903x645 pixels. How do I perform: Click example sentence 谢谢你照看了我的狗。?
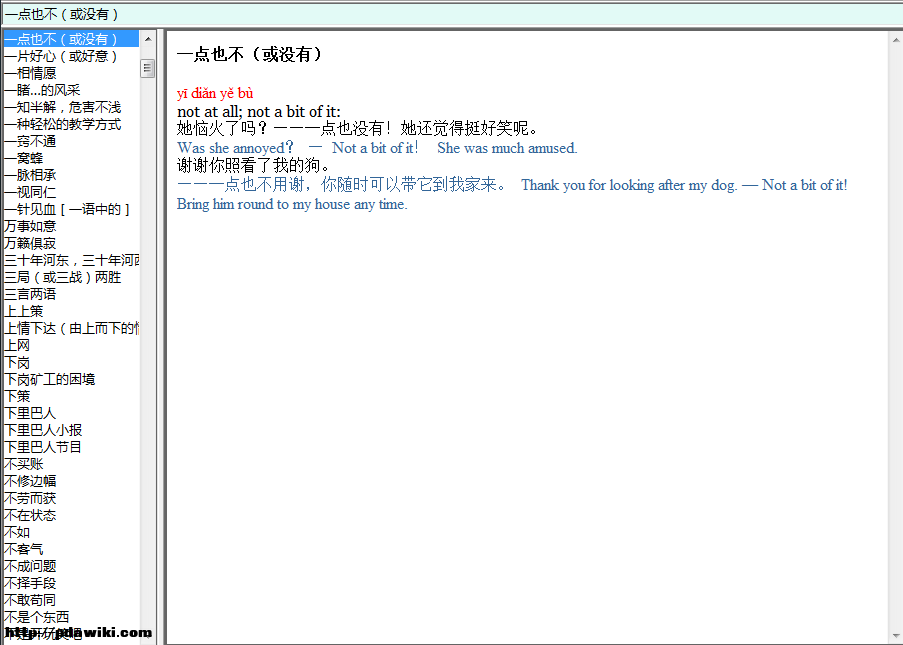pyautogui.click(x=254, y=166)
